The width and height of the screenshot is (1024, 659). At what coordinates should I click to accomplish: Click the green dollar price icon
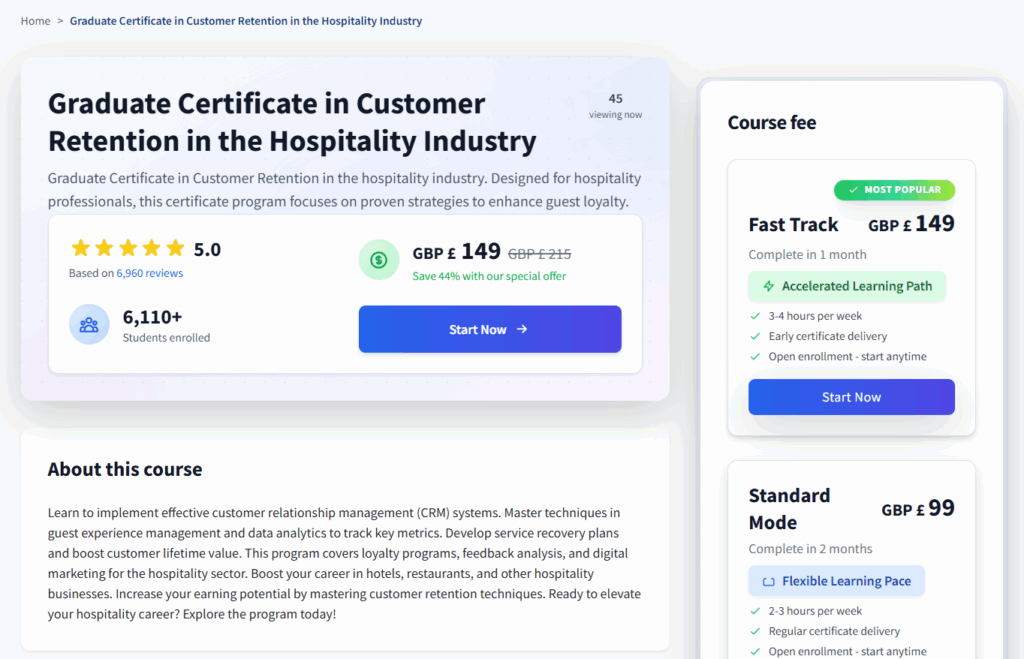(x=379, y=260)
